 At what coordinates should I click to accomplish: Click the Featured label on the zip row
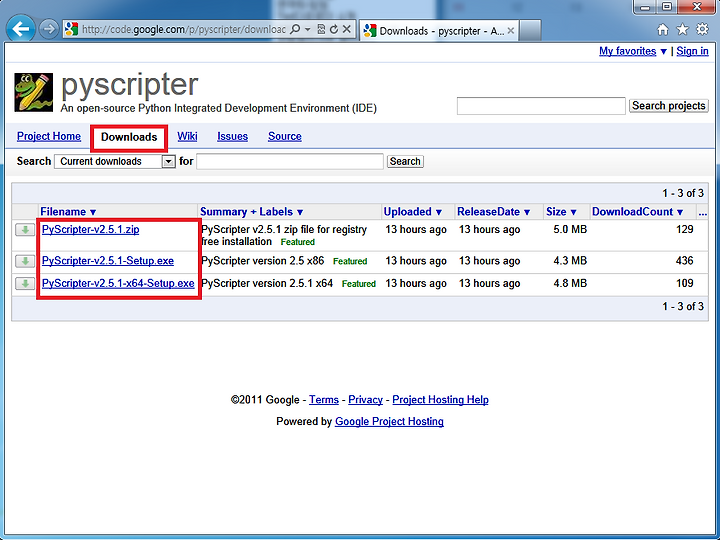click(298, 242)
